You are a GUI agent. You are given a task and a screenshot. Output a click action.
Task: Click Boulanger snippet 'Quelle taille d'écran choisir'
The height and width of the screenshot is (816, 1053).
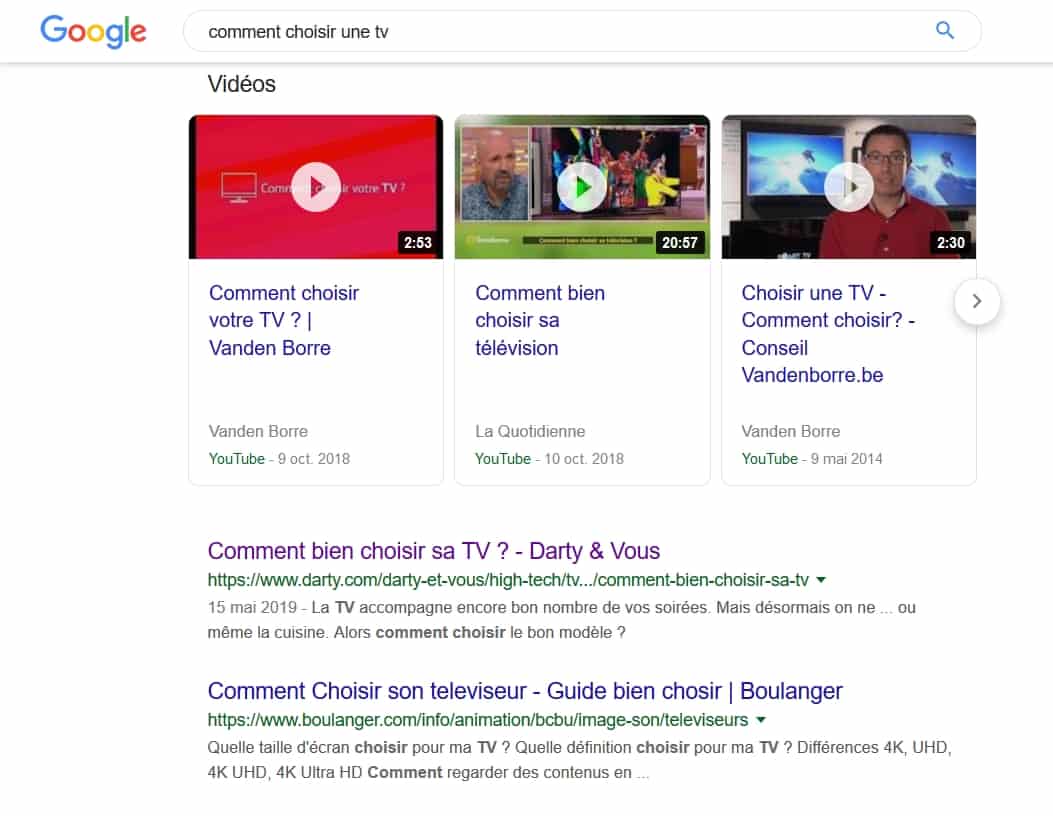[580, 760]
